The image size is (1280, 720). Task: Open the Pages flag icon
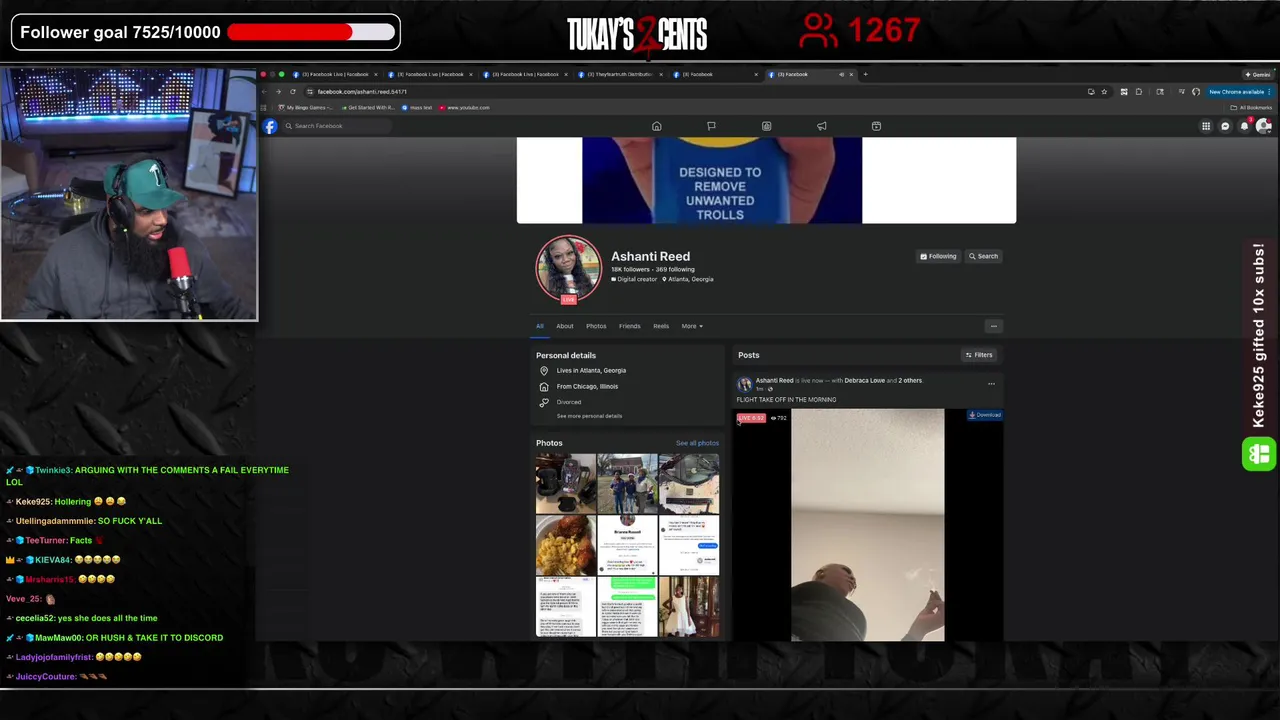(711, 126)
